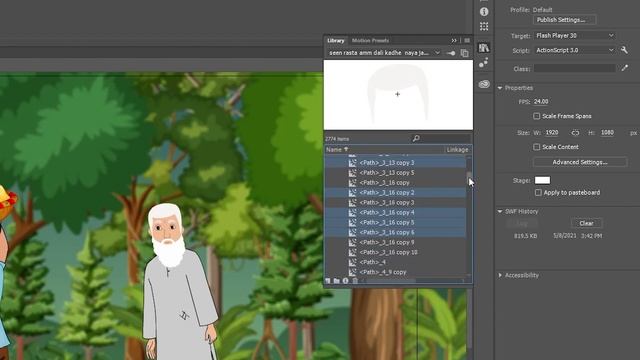Click the Publish Settings button
This screenshot has width=640, height=360.
[564, 20]
